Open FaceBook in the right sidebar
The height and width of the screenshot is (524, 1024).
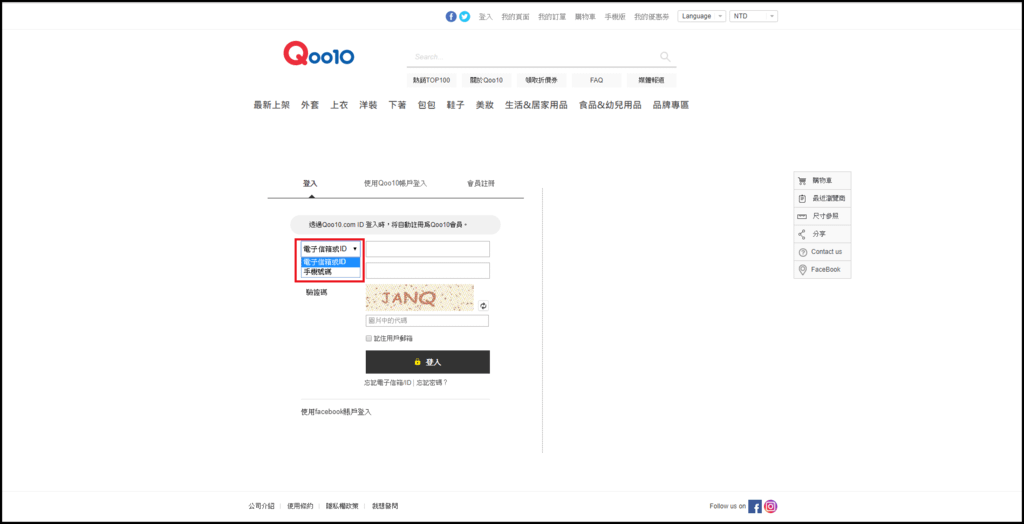point(822,269)
